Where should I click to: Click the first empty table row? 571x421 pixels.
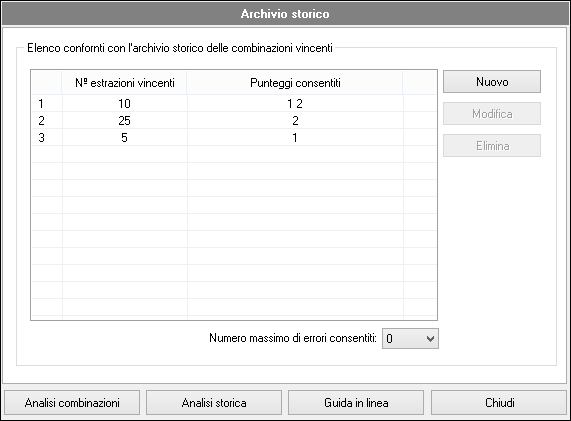234,154
